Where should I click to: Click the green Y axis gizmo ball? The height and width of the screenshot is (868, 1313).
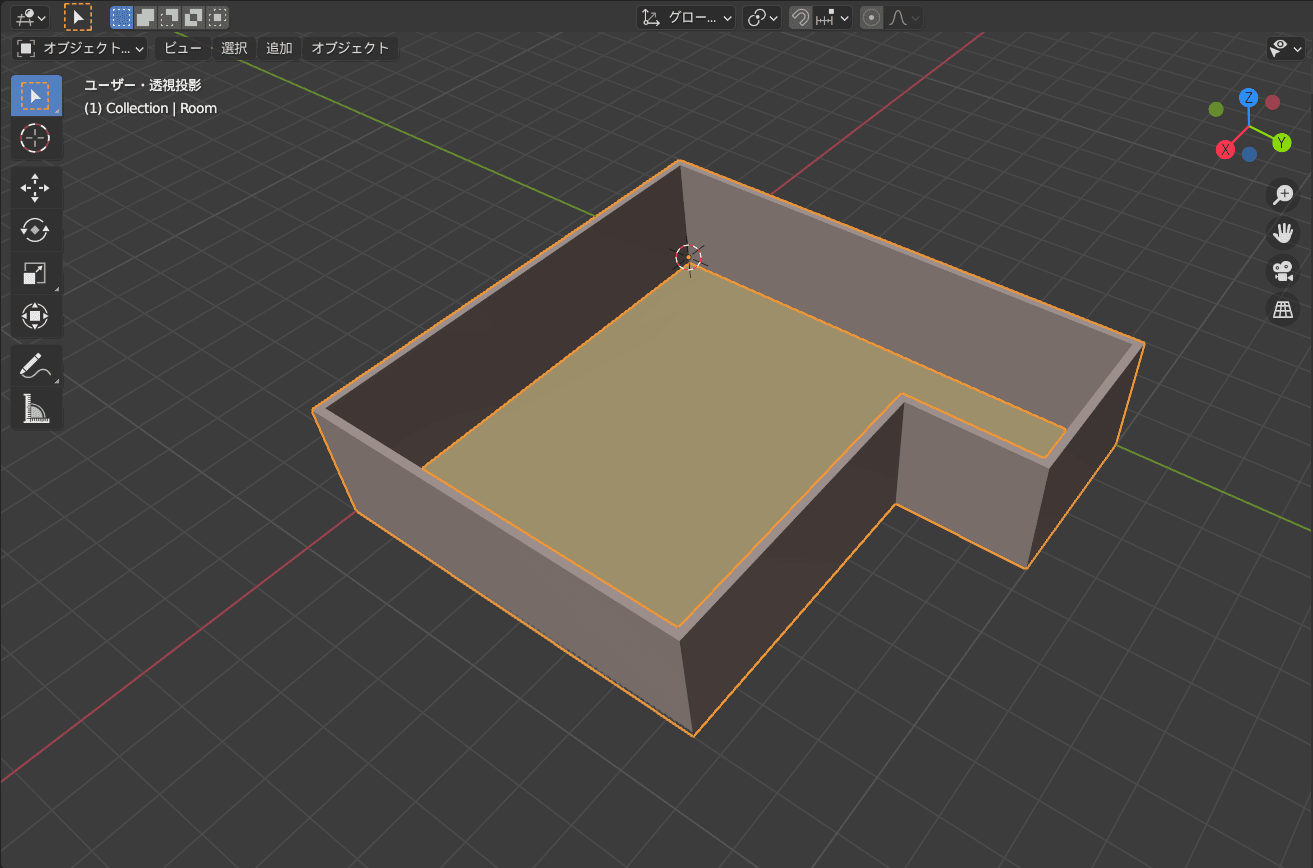1281,143
